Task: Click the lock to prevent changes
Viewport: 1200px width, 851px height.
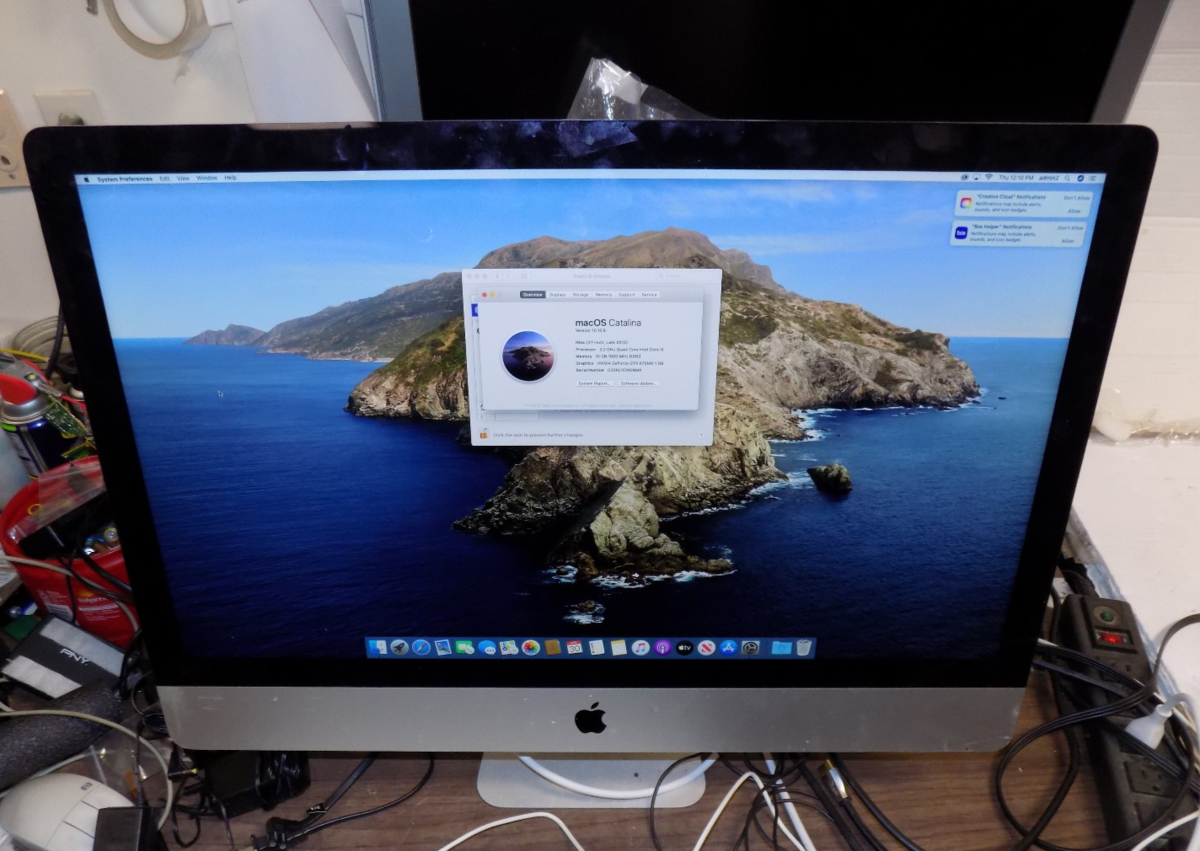Action: point(483,434)
